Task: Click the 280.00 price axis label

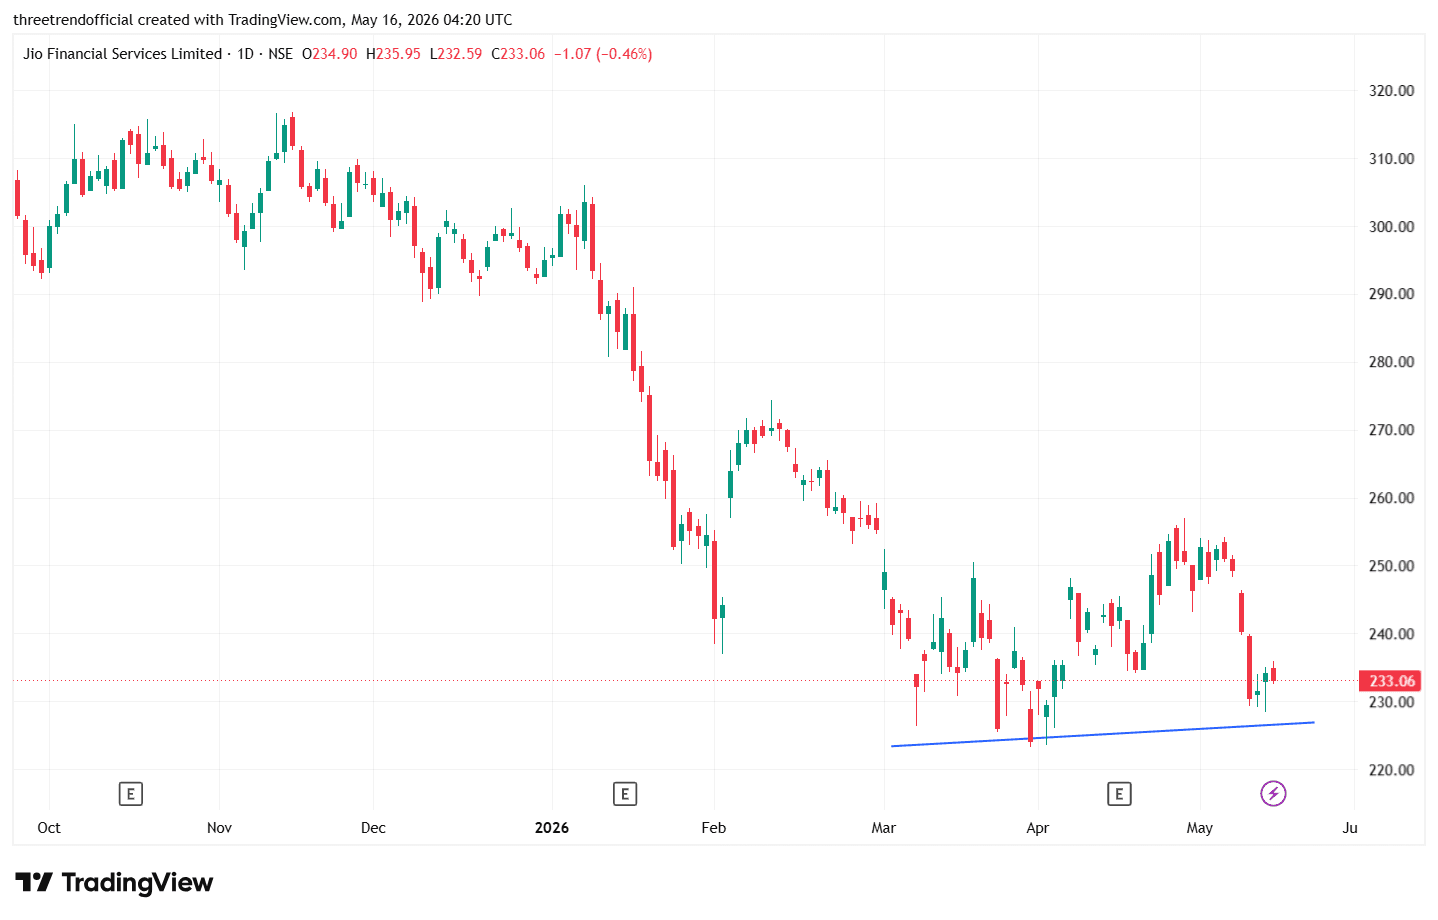Action: pyautogui.click(x=1391, y=362)
